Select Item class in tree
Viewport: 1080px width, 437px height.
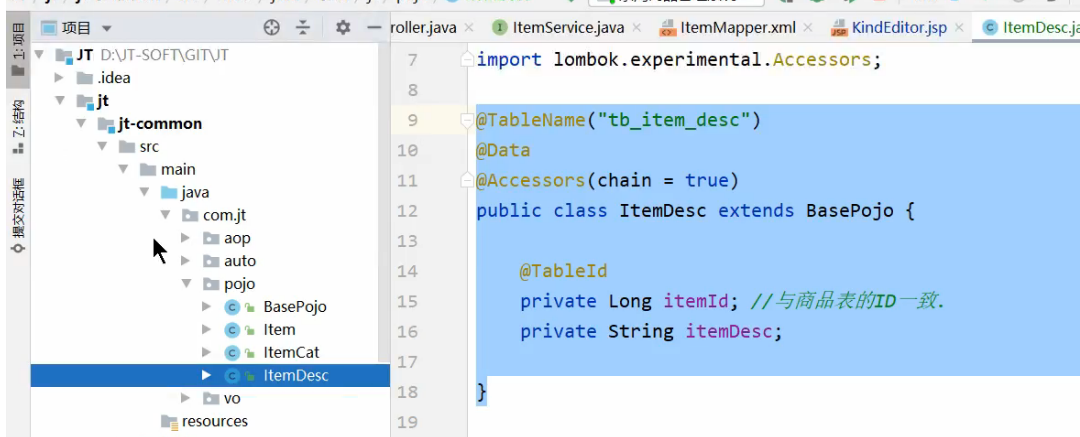point(279,329)
